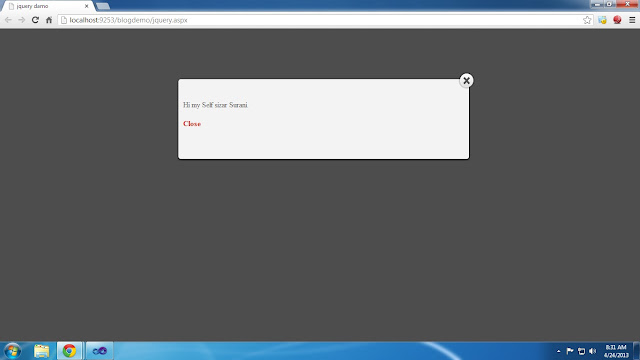Image resolution: width=640 pixels, height=360 pixels.
Task: Click the yellow extension icon beside the star
Action: click(x=602, y=20)
